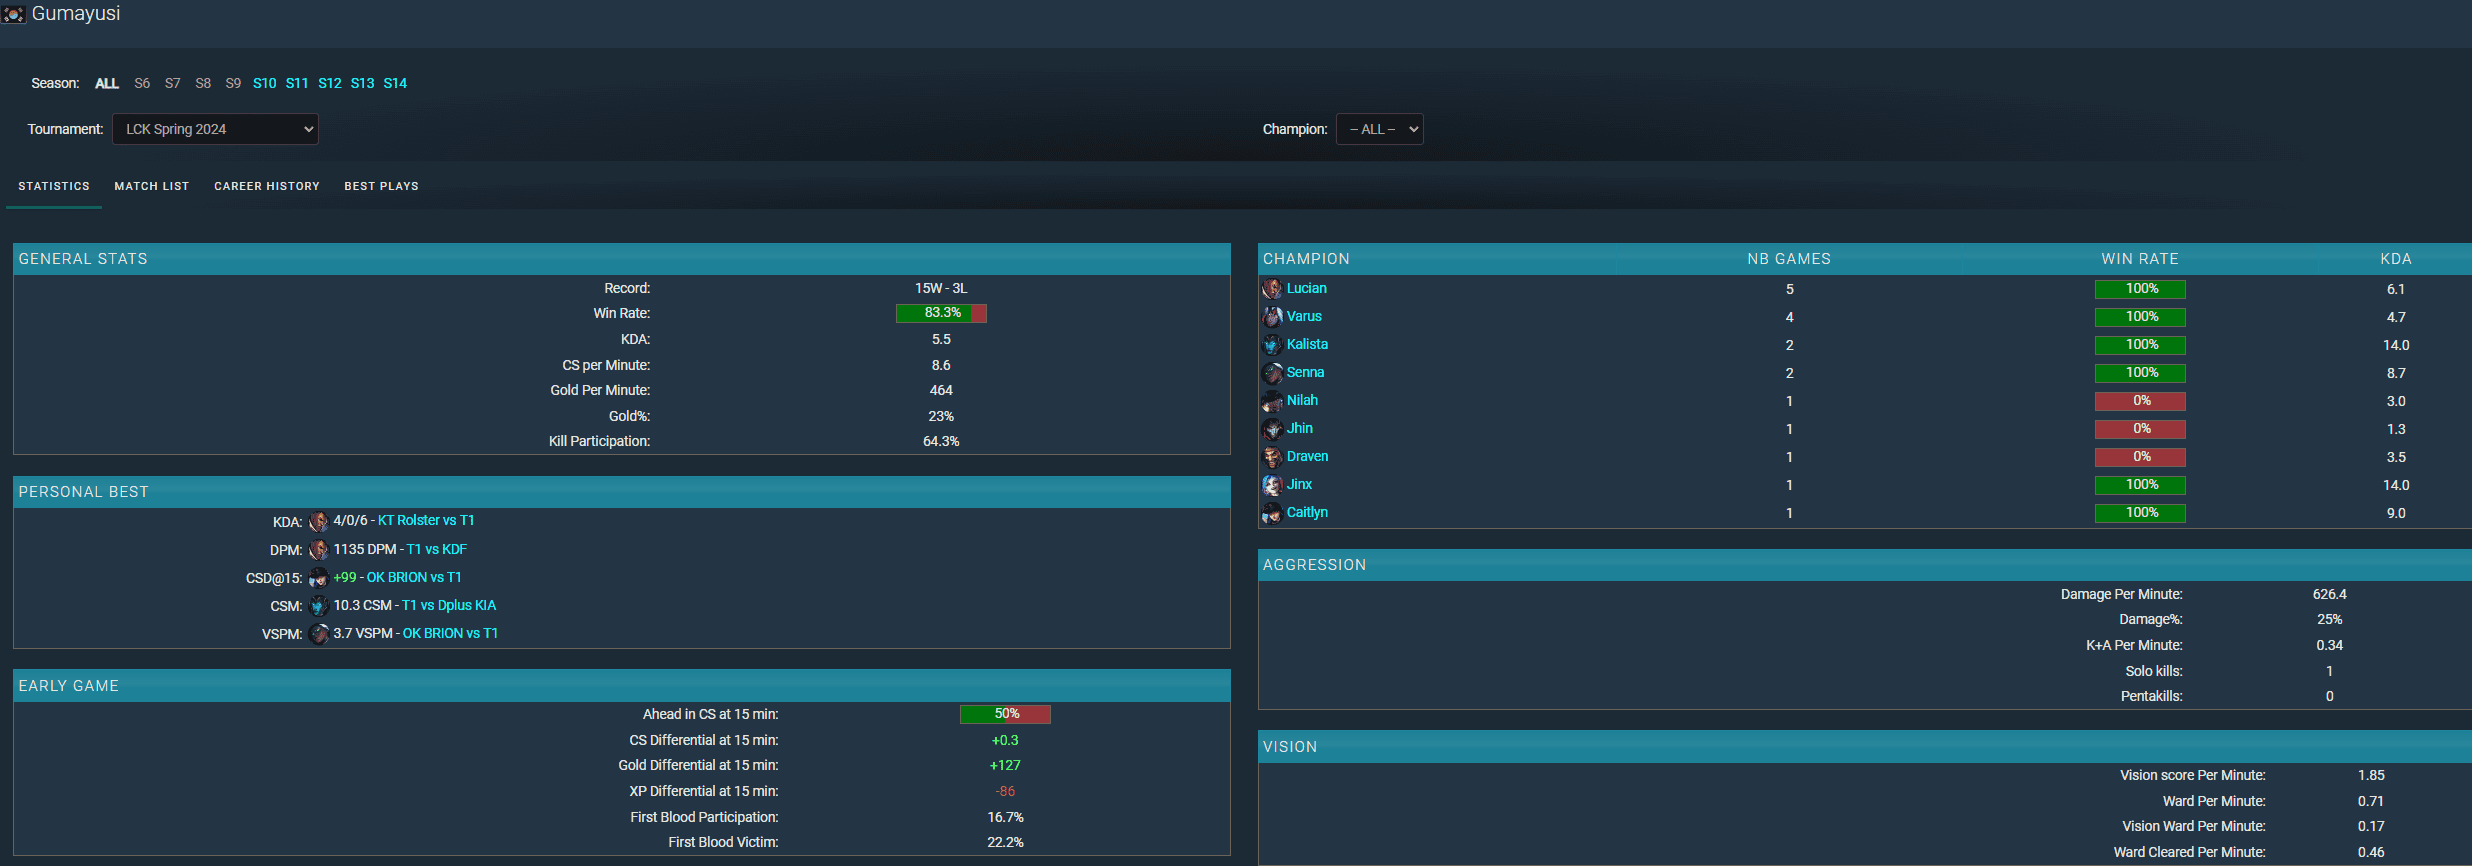Click the WIN RATE column header
This screenshot has width=2472, height=866.
tap(2140, 259)
